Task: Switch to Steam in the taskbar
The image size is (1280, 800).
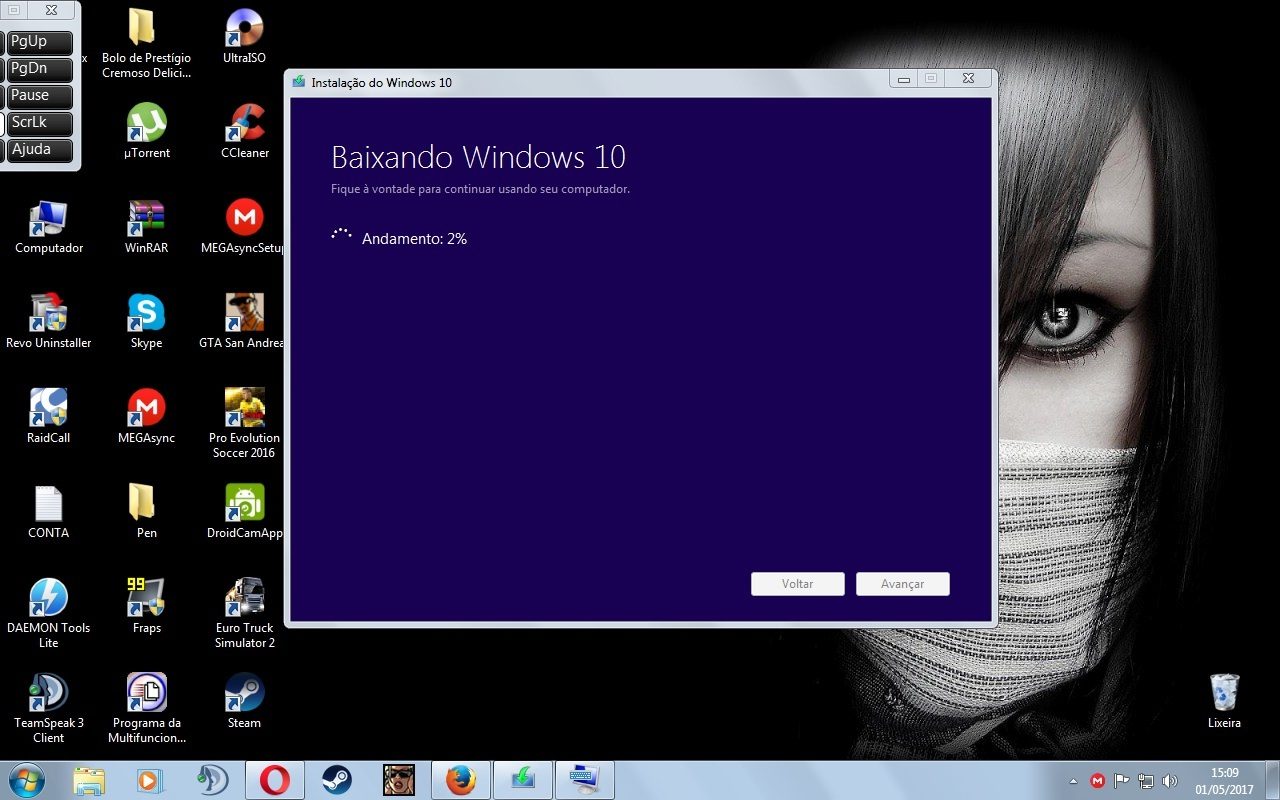Action: coord(337,780)
